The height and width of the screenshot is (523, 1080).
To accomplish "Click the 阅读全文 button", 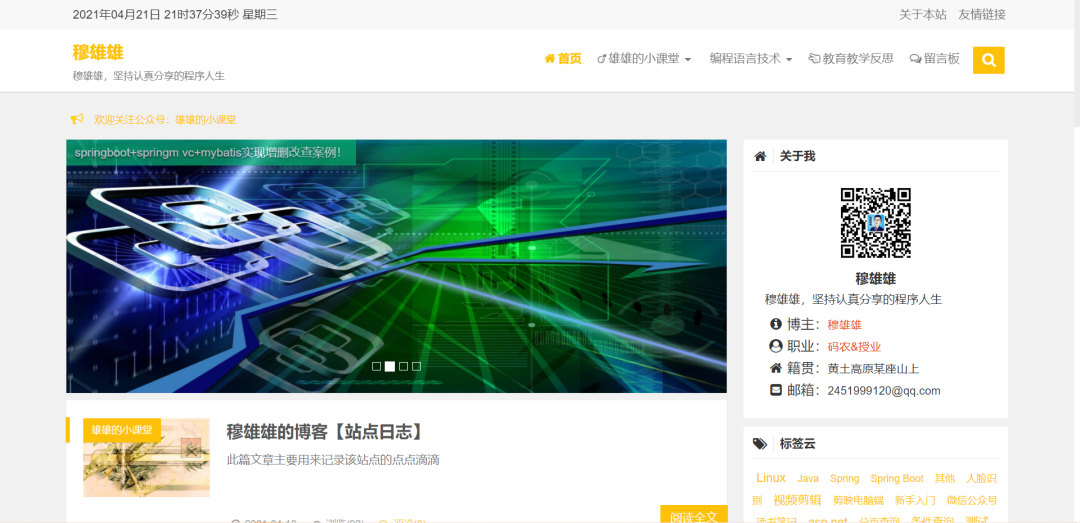I will click(x=694, y=515).
